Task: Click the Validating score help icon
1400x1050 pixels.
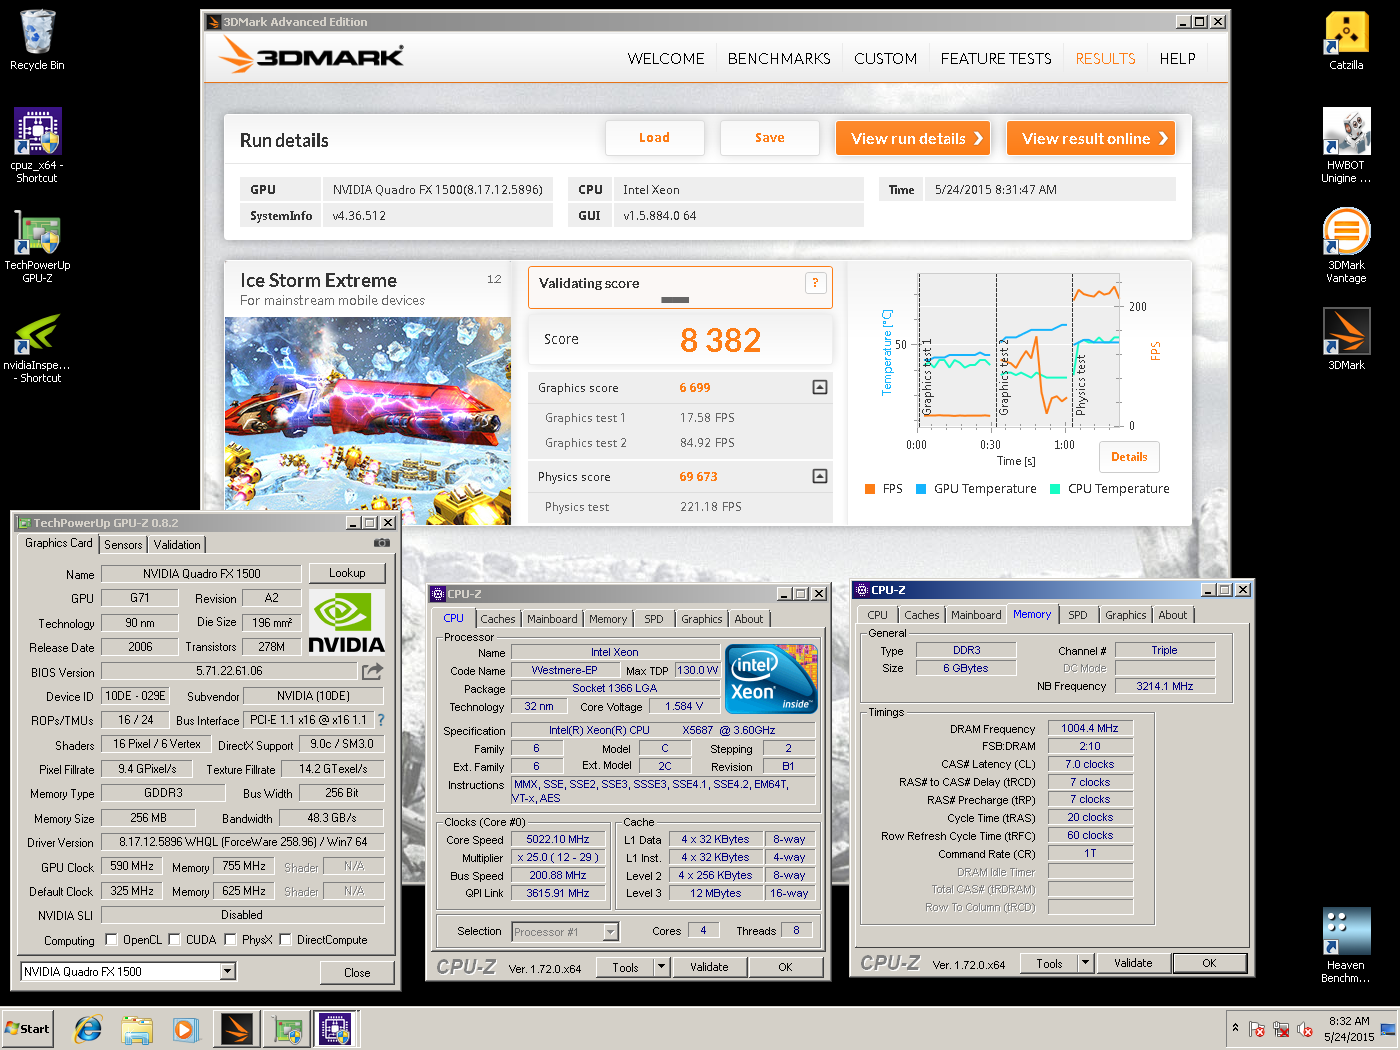Action: coord(815,283)
